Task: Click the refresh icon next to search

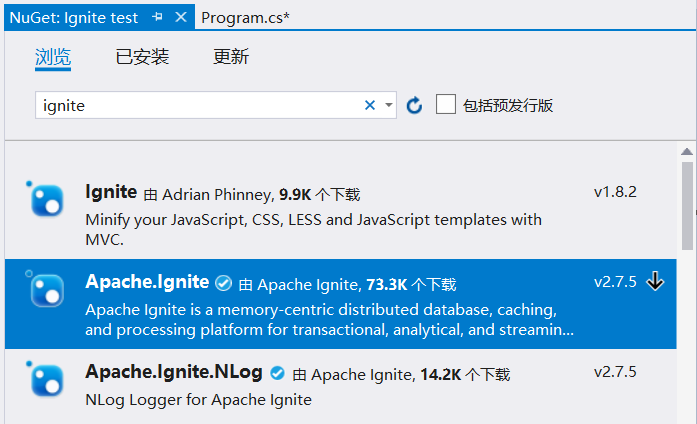Action: pyautogui.click(x=414, y=105)
